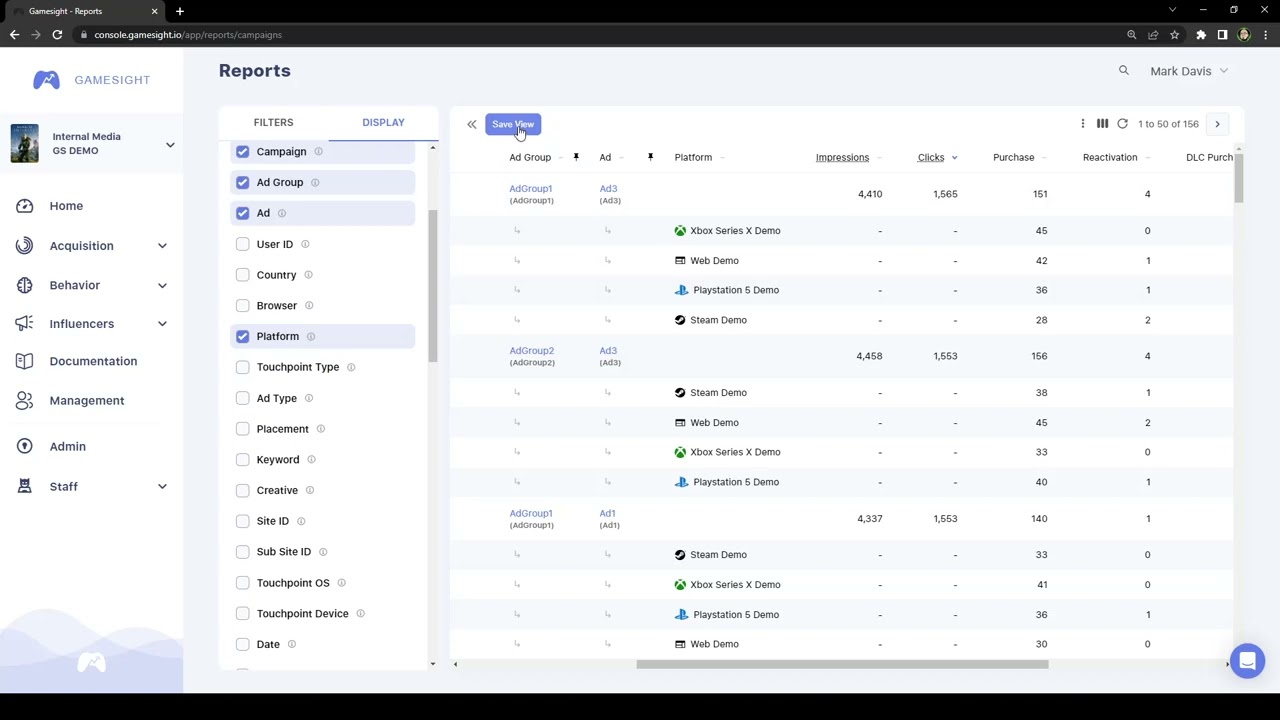Click the display options list scrollbar
1280x720 pixels.
(x=433, y=287)
